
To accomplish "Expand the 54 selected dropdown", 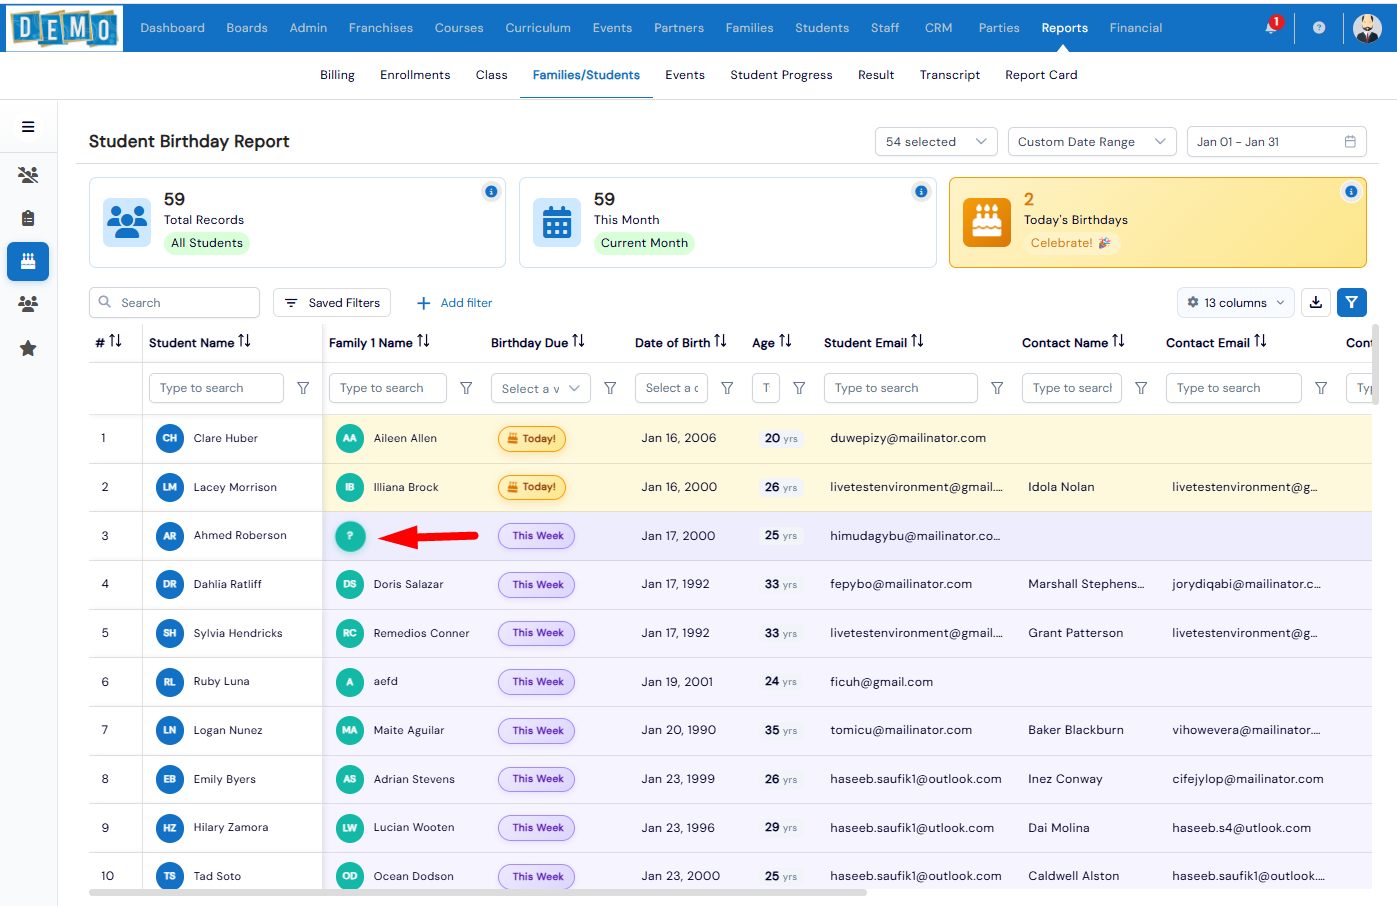I will (936, 142).
